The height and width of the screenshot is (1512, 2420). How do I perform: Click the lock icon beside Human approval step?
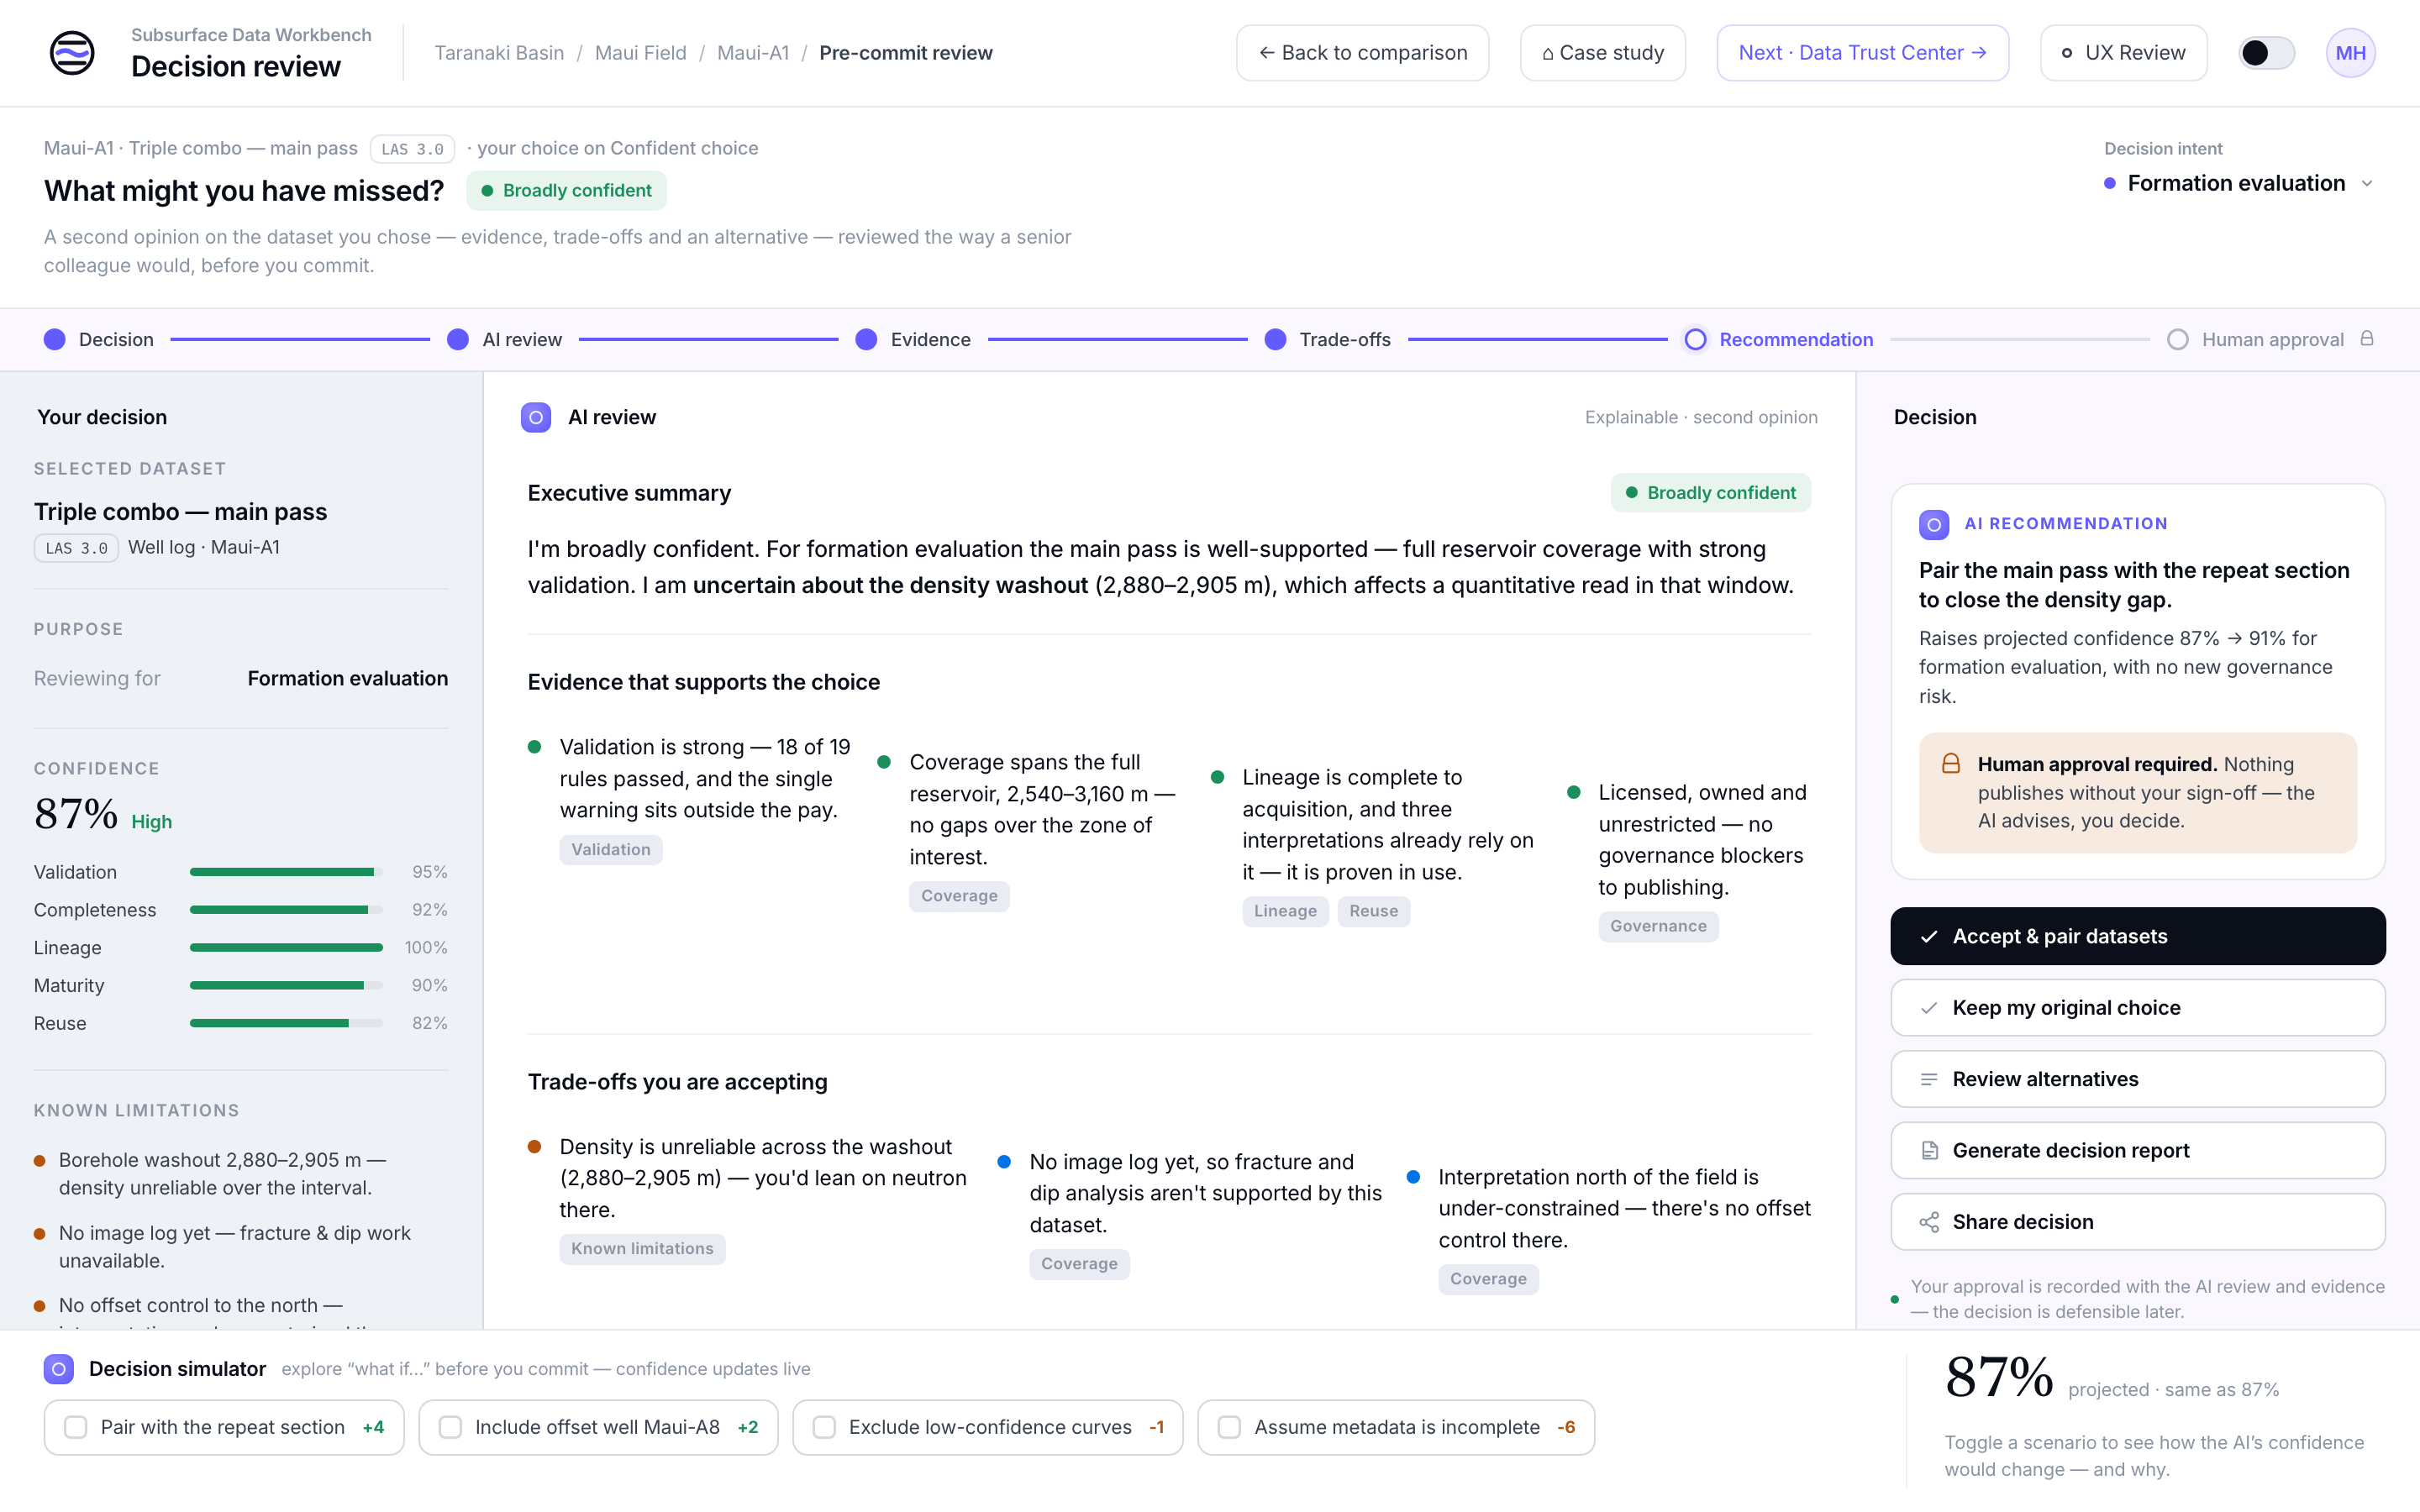point(2367,339)
